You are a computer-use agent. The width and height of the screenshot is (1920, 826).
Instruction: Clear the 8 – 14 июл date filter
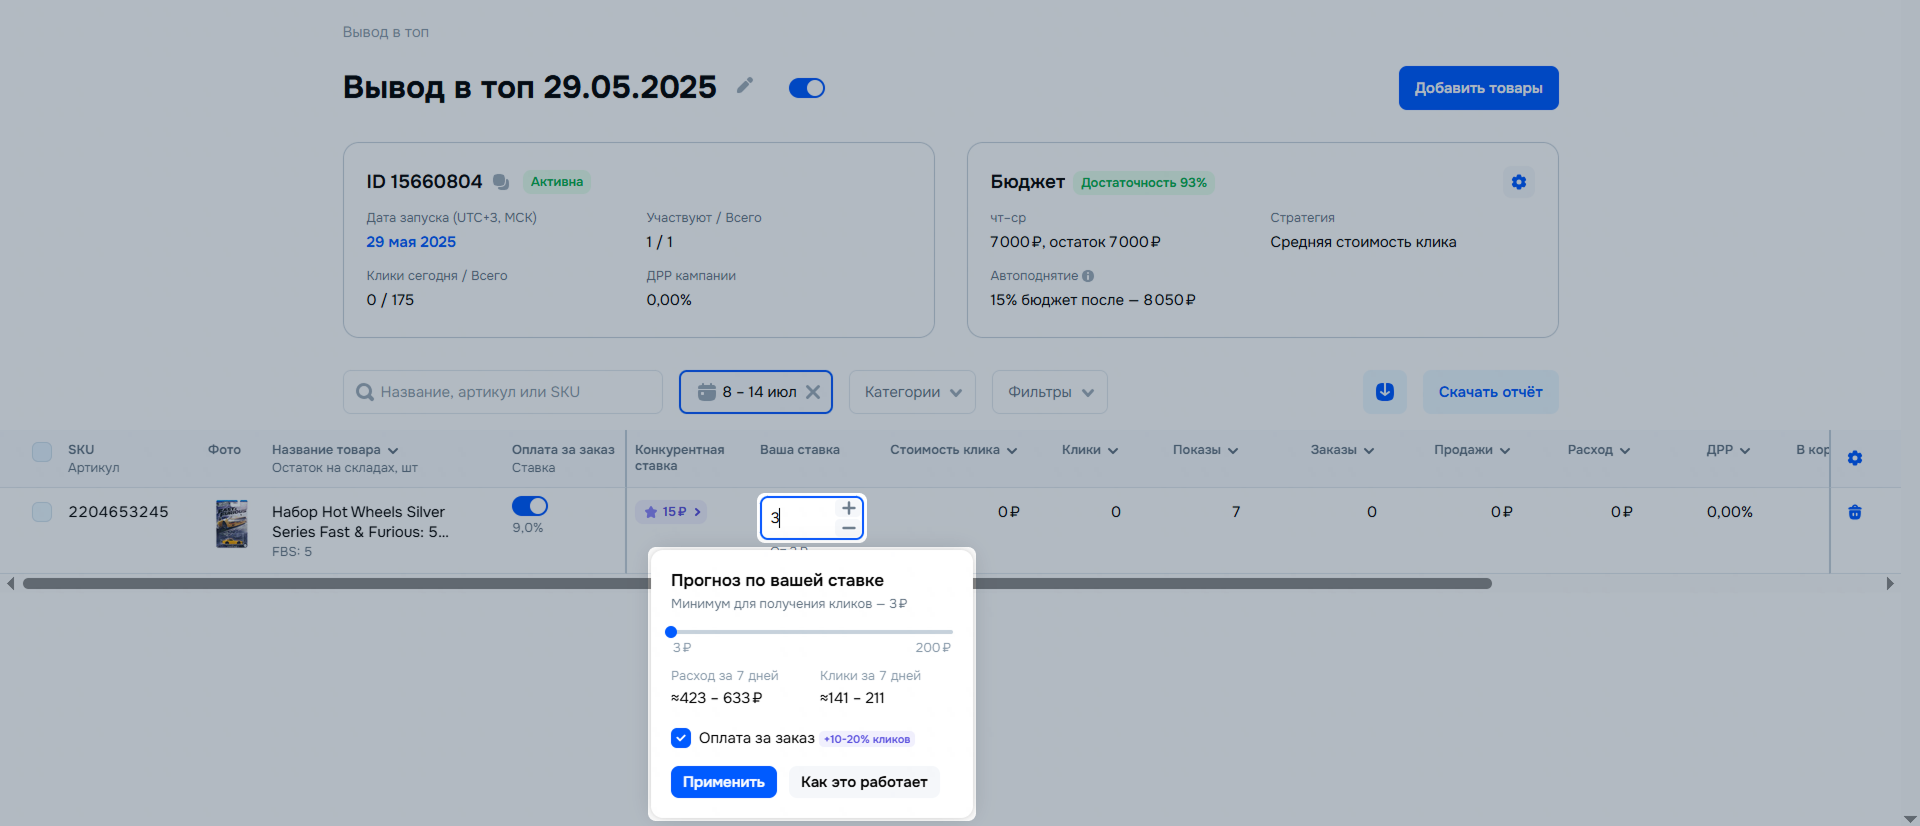pos(813,392)
